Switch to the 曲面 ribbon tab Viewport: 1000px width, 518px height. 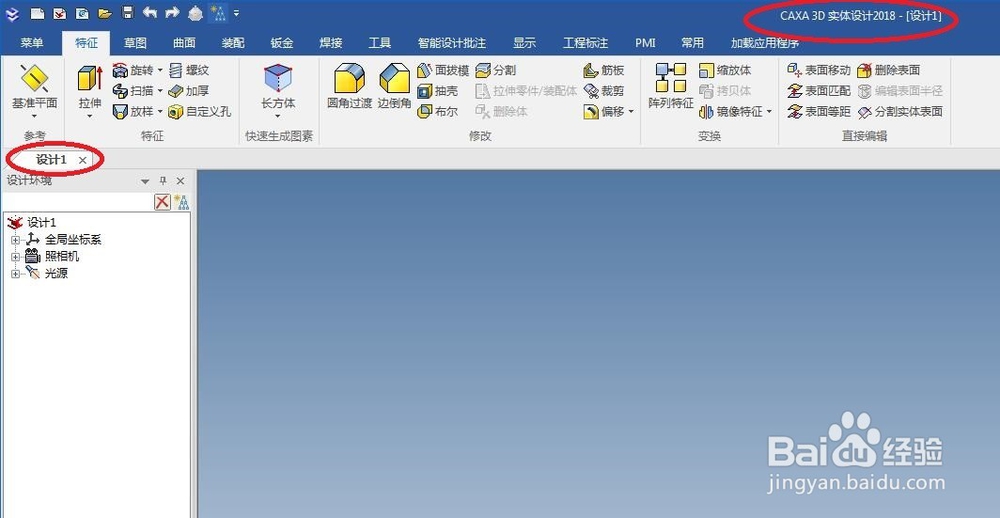pos(184,43)
